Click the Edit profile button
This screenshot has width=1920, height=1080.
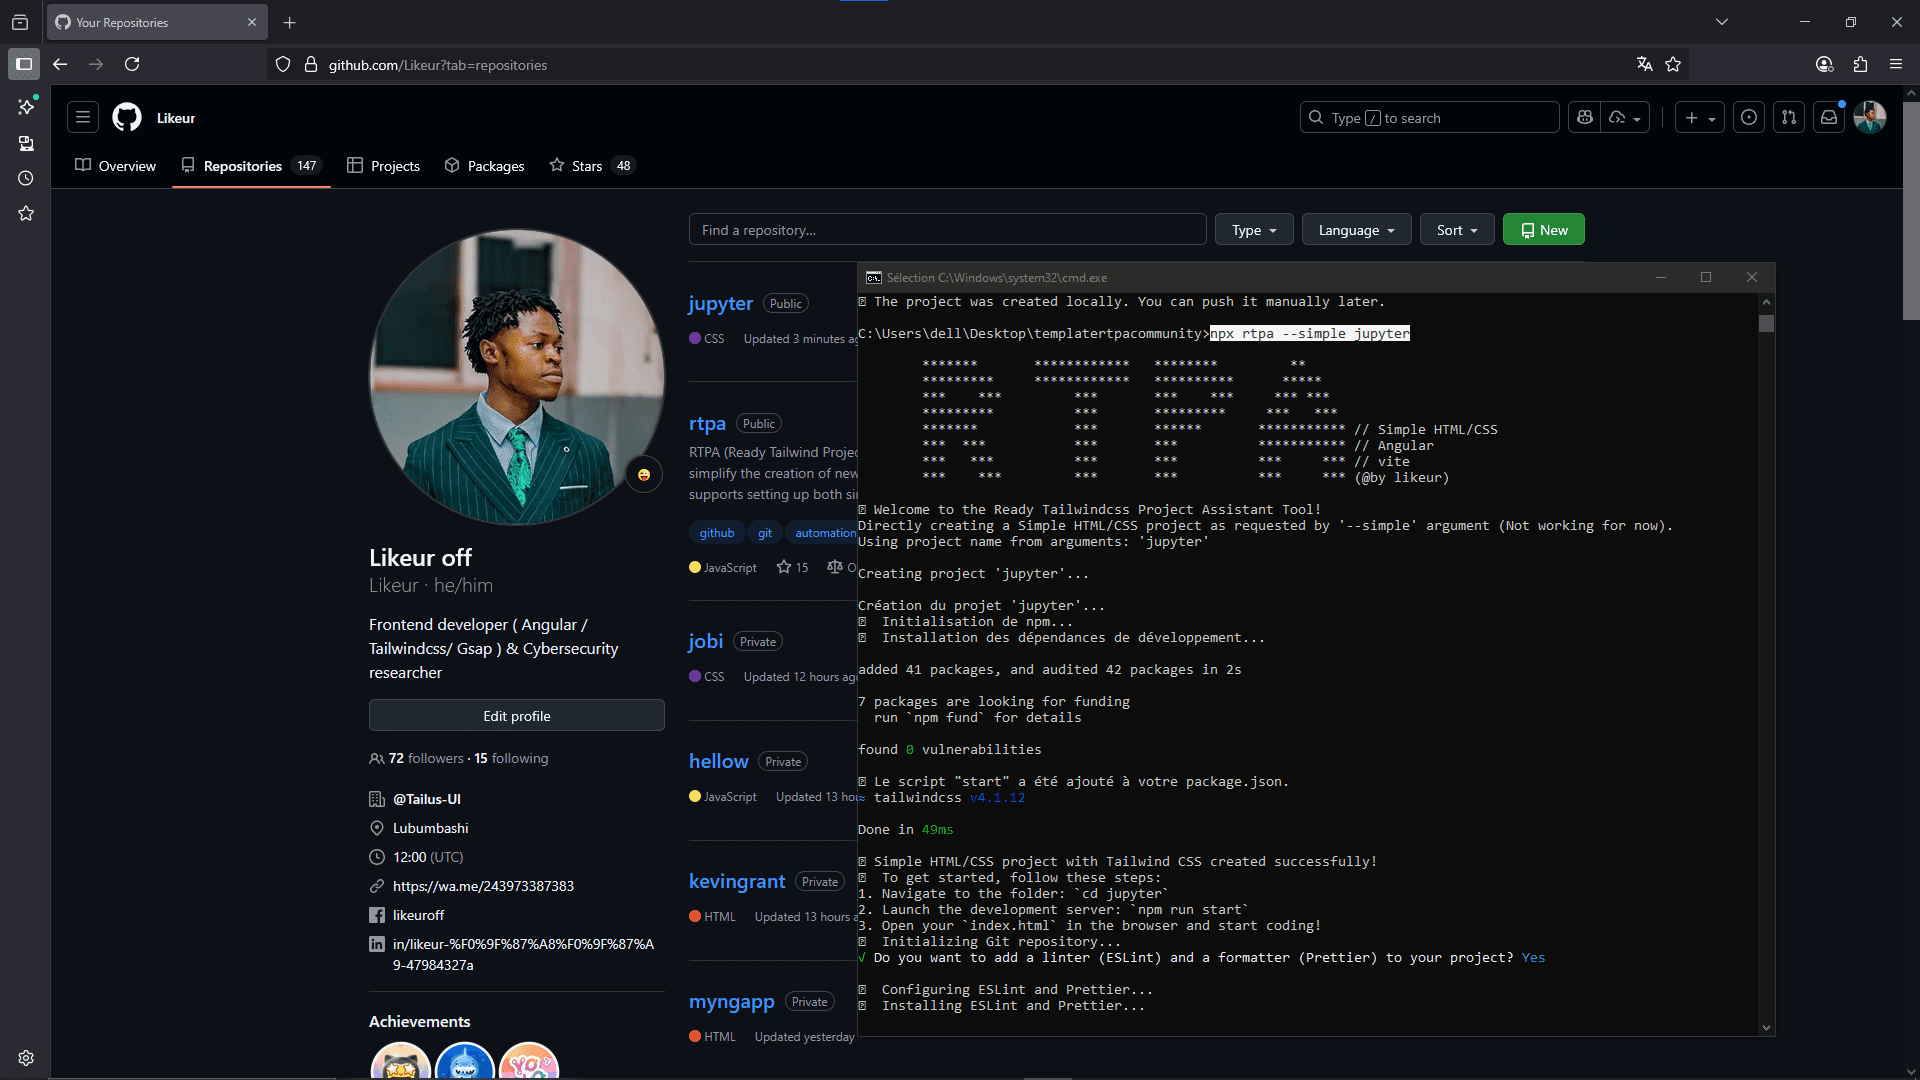[516, 716]
